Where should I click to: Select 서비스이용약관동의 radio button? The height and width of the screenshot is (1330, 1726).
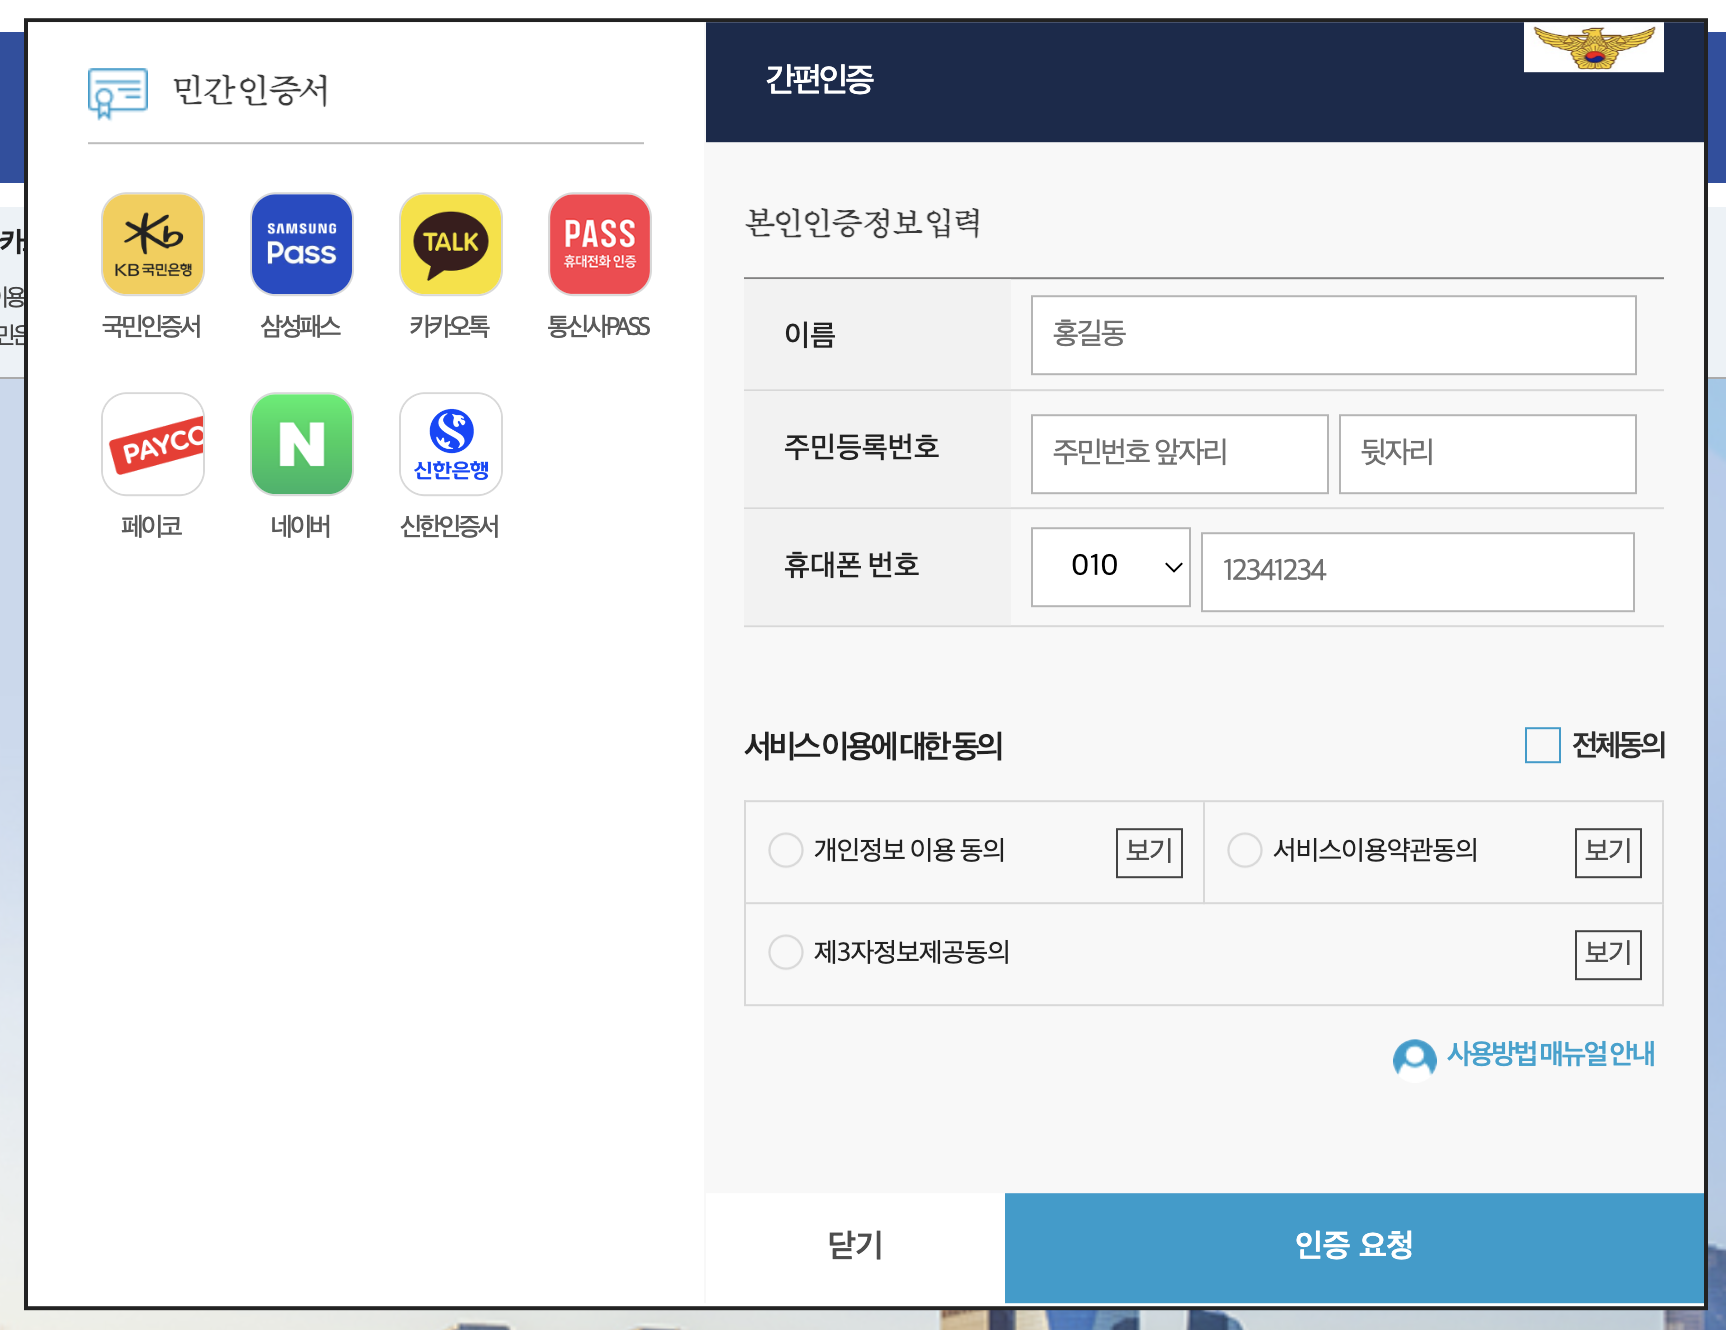[x=1245, y=850]
